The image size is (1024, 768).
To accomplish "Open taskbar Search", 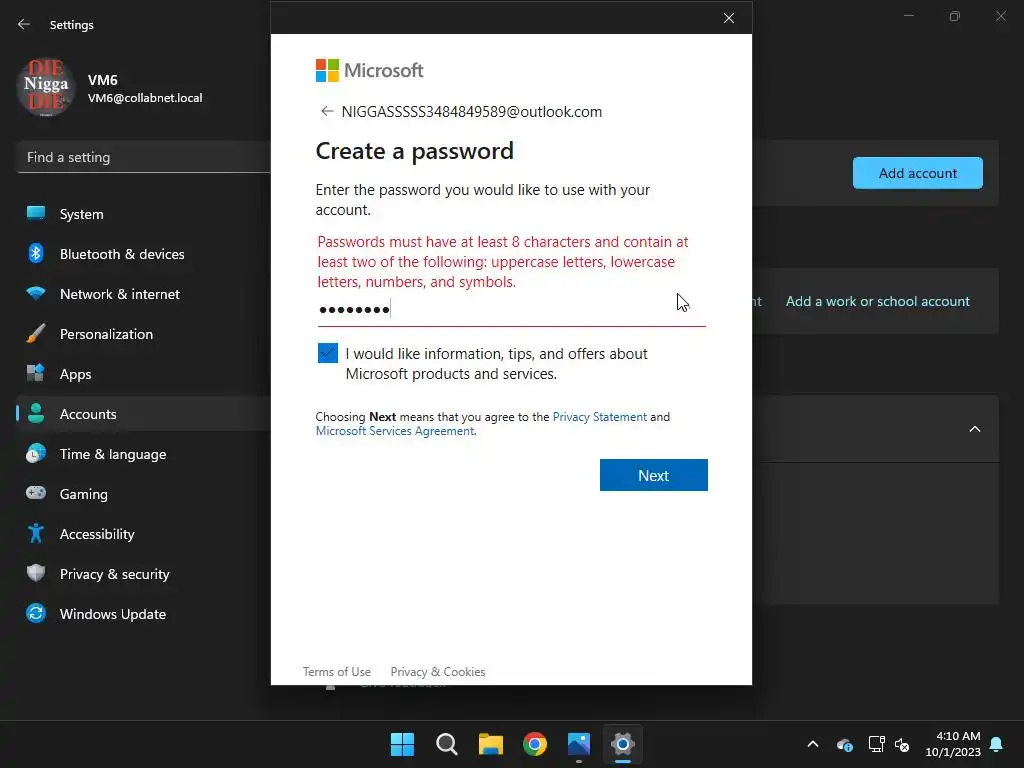I will 447,744.
